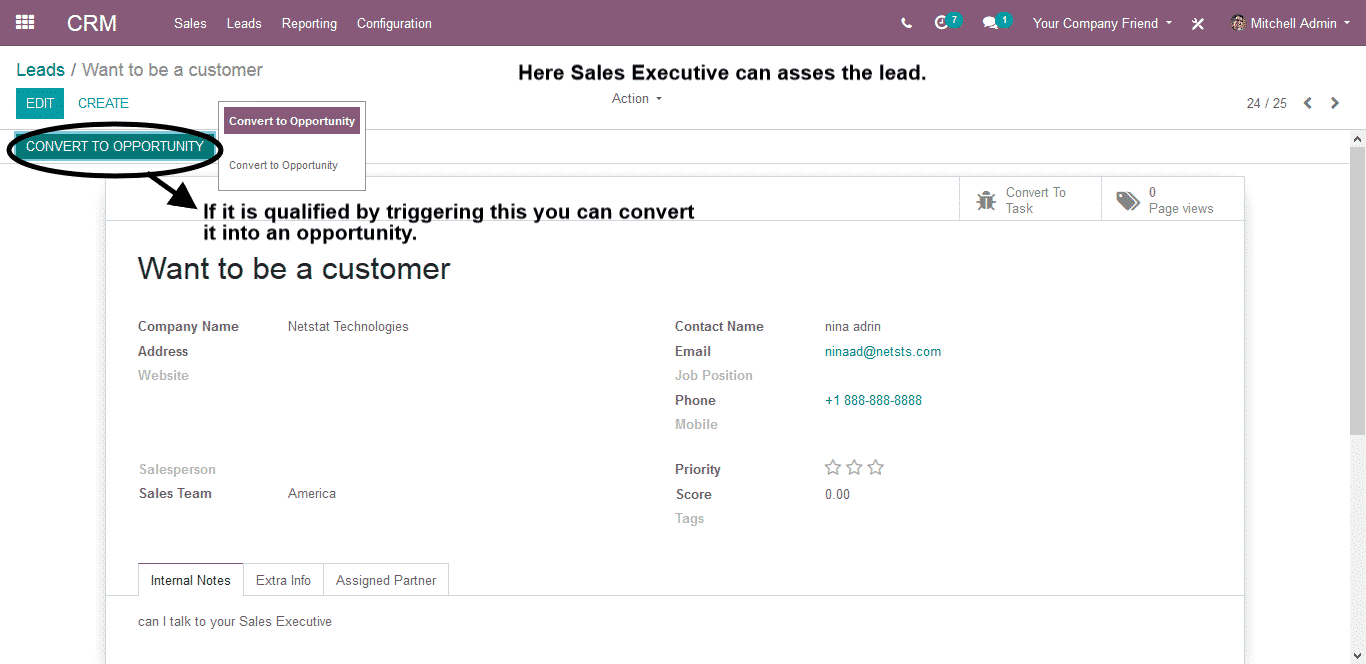Click the note text about Sales Executive
Viewport: 1366px width, 664px height.
pyautogui.click(x=235, y=621)
